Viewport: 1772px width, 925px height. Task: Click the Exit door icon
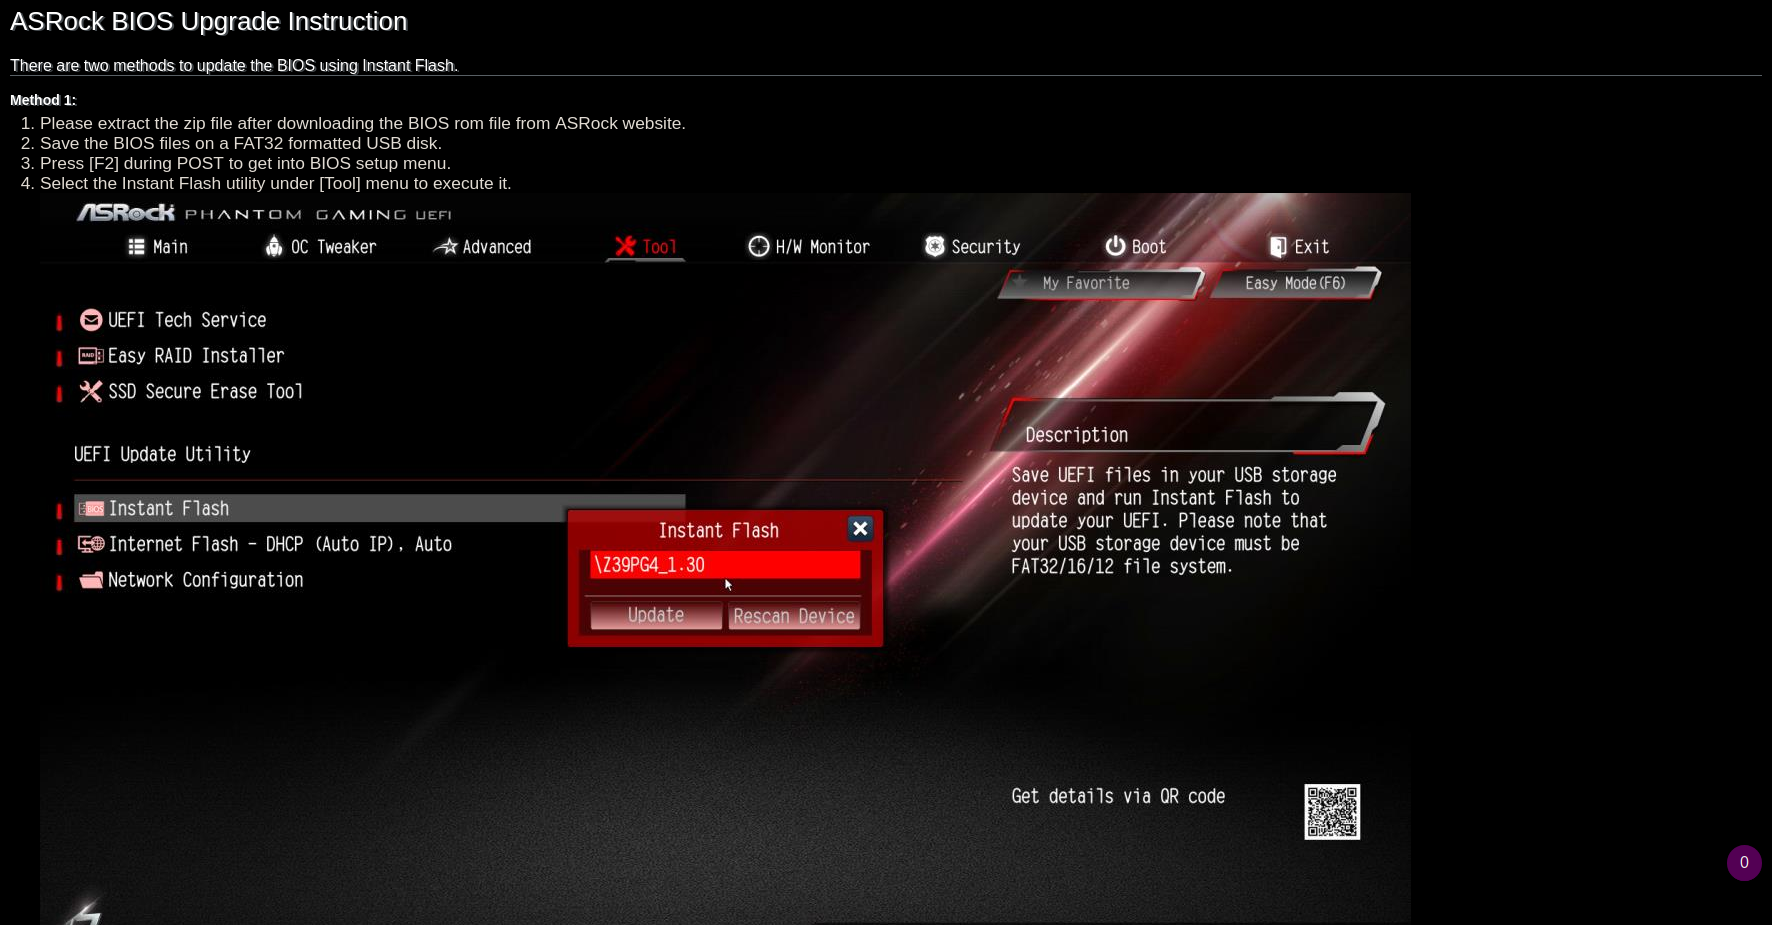click(x=1278, y=247)
